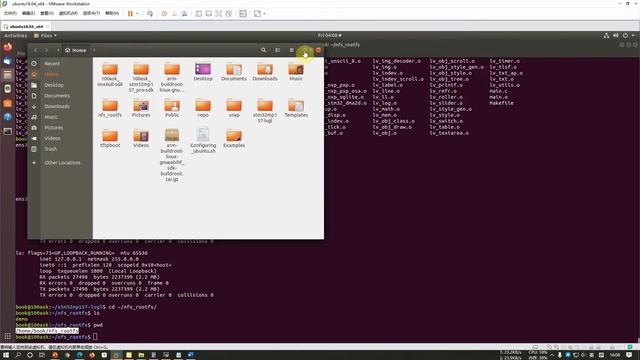Select the nfs_rootfs folder
Screen dimensions: 640x360
click(x=110, y=108)
